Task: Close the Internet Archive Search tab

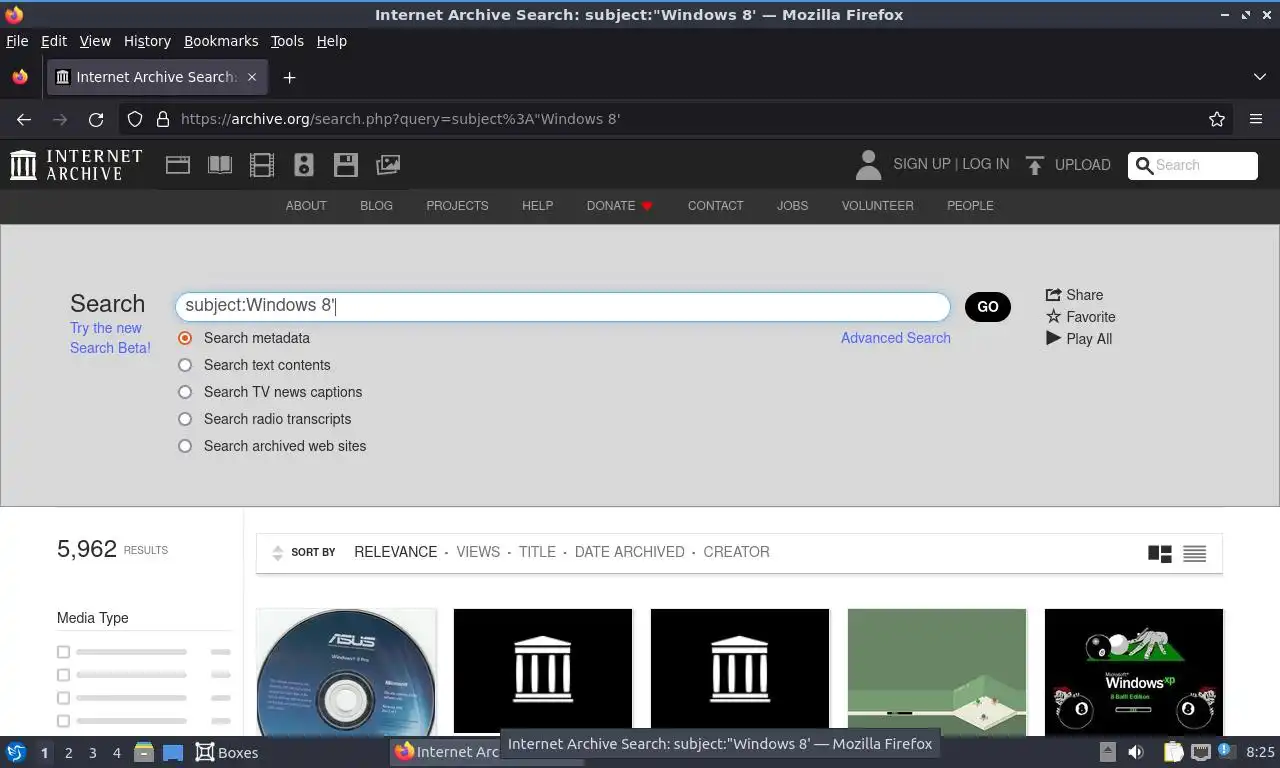Action: pyautogui.click(x=252, y=77)
